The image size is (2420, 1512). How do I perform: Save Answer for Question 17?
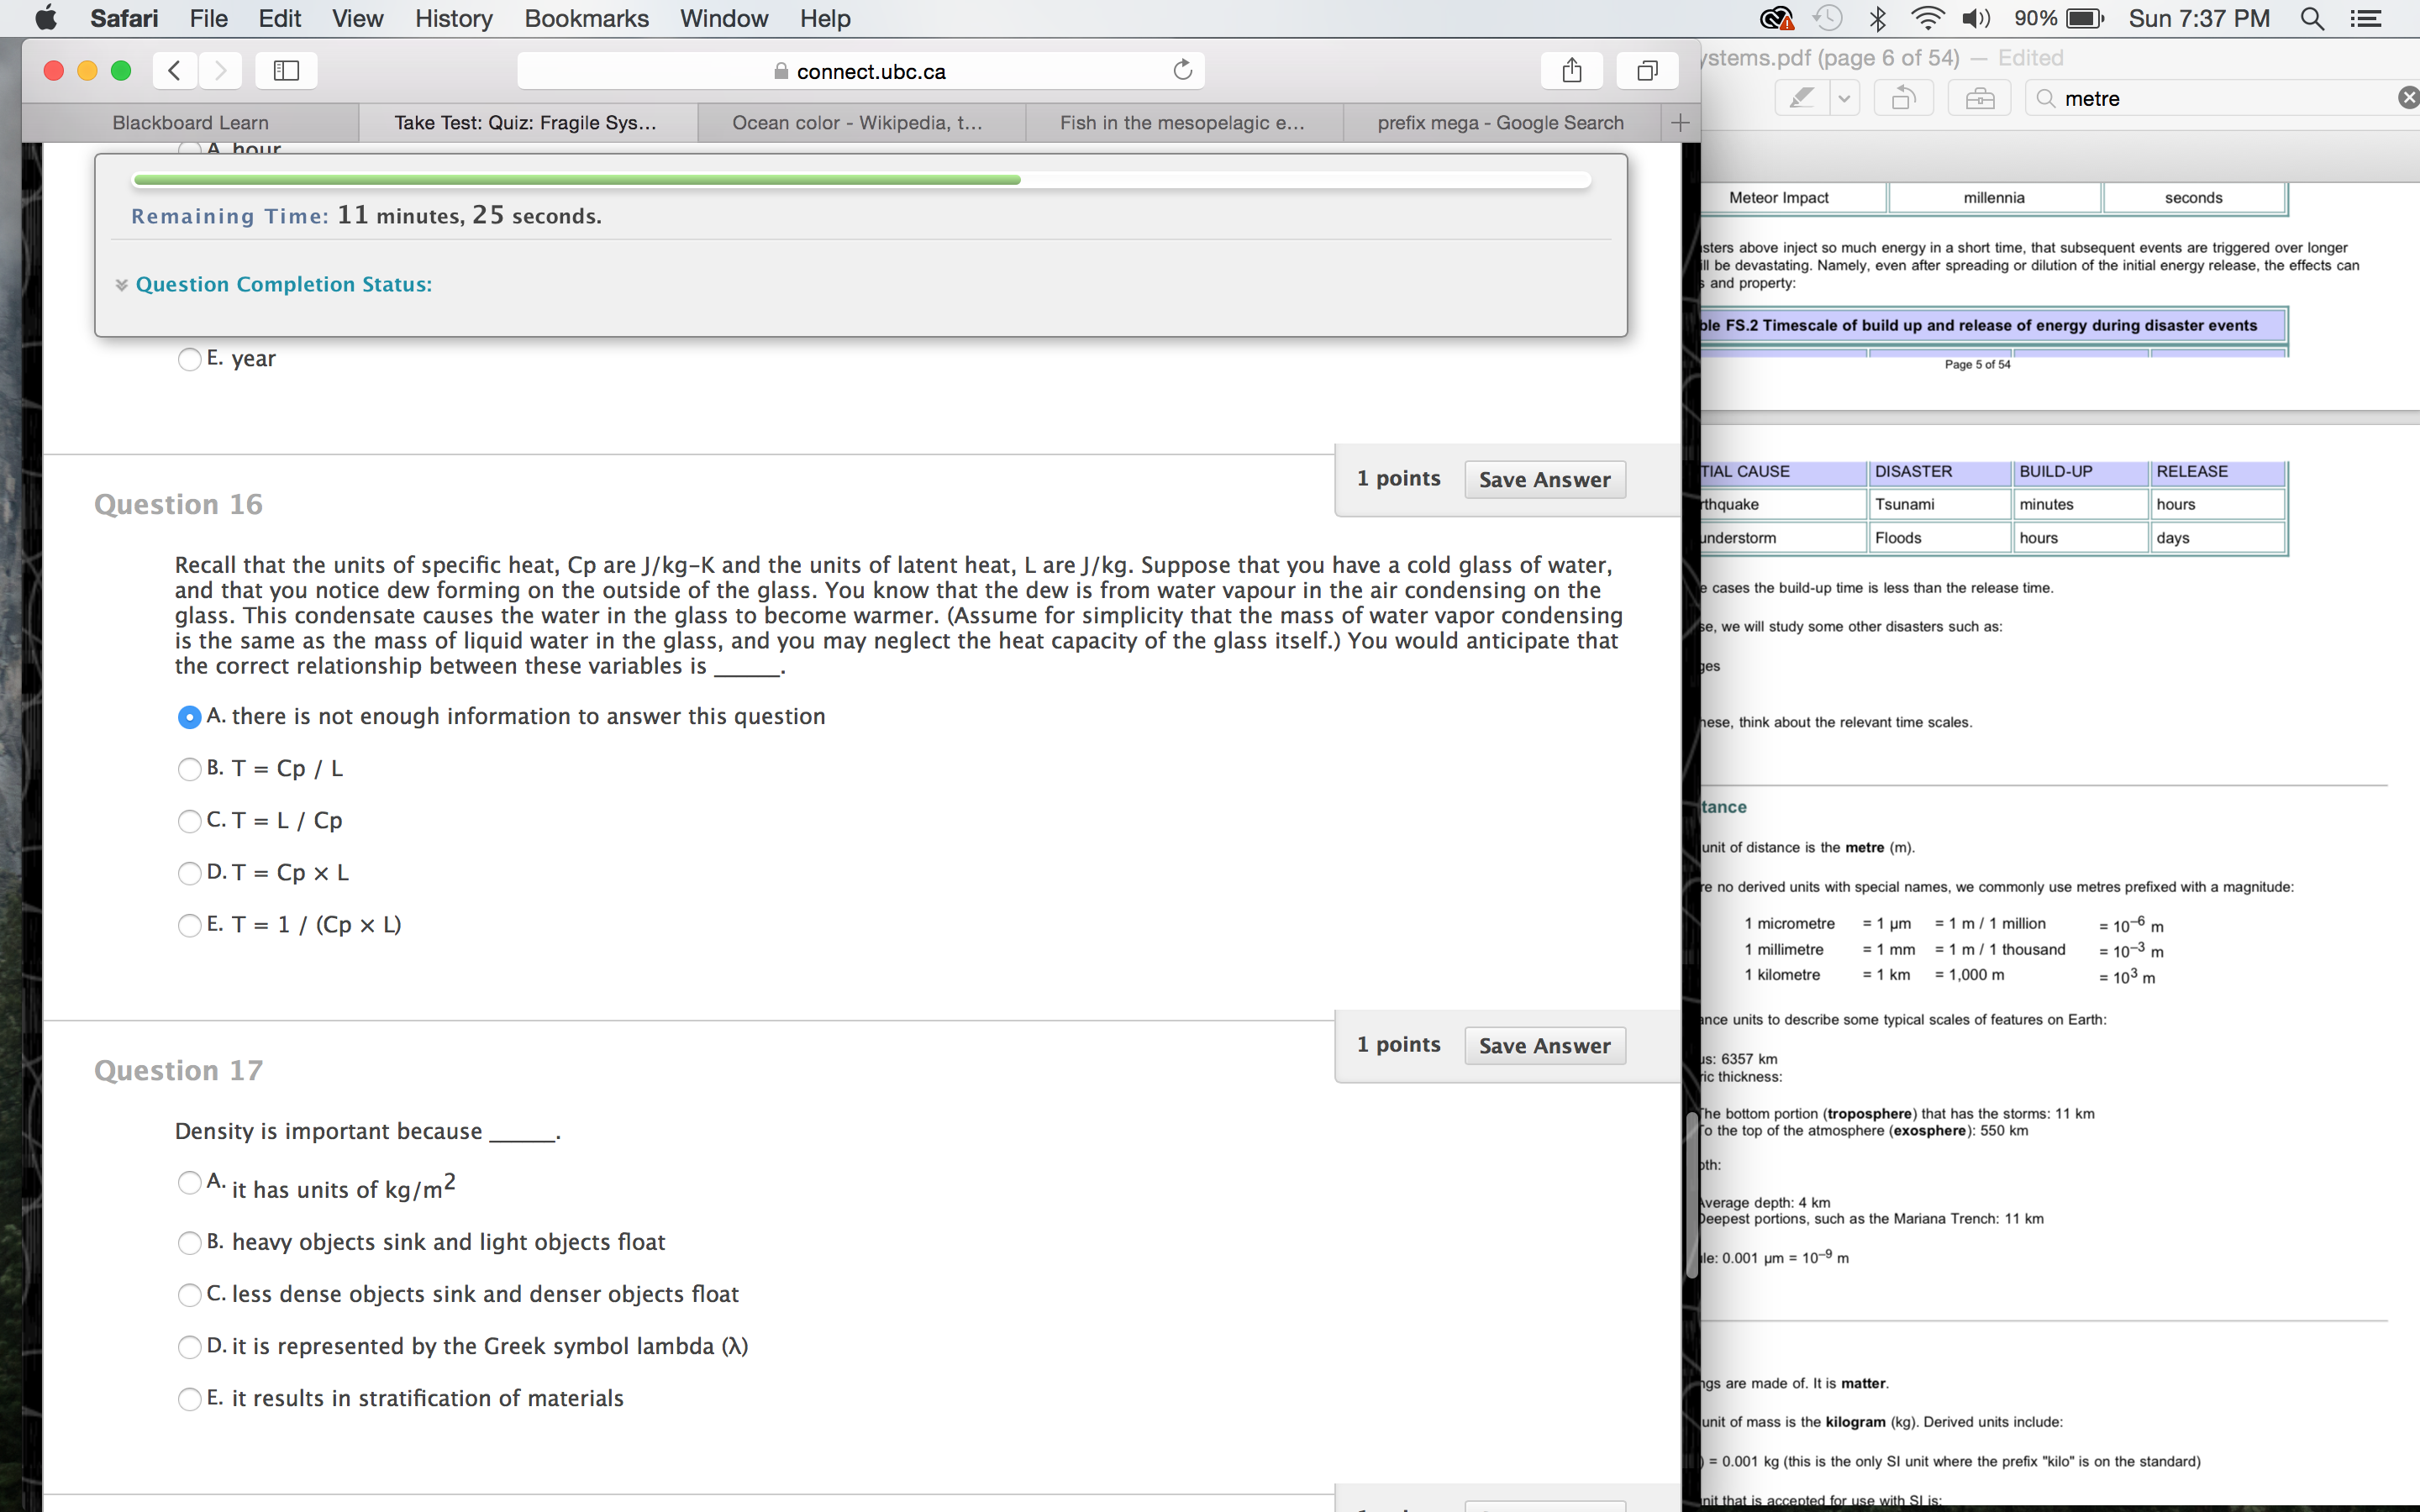coord(1544,1046)
